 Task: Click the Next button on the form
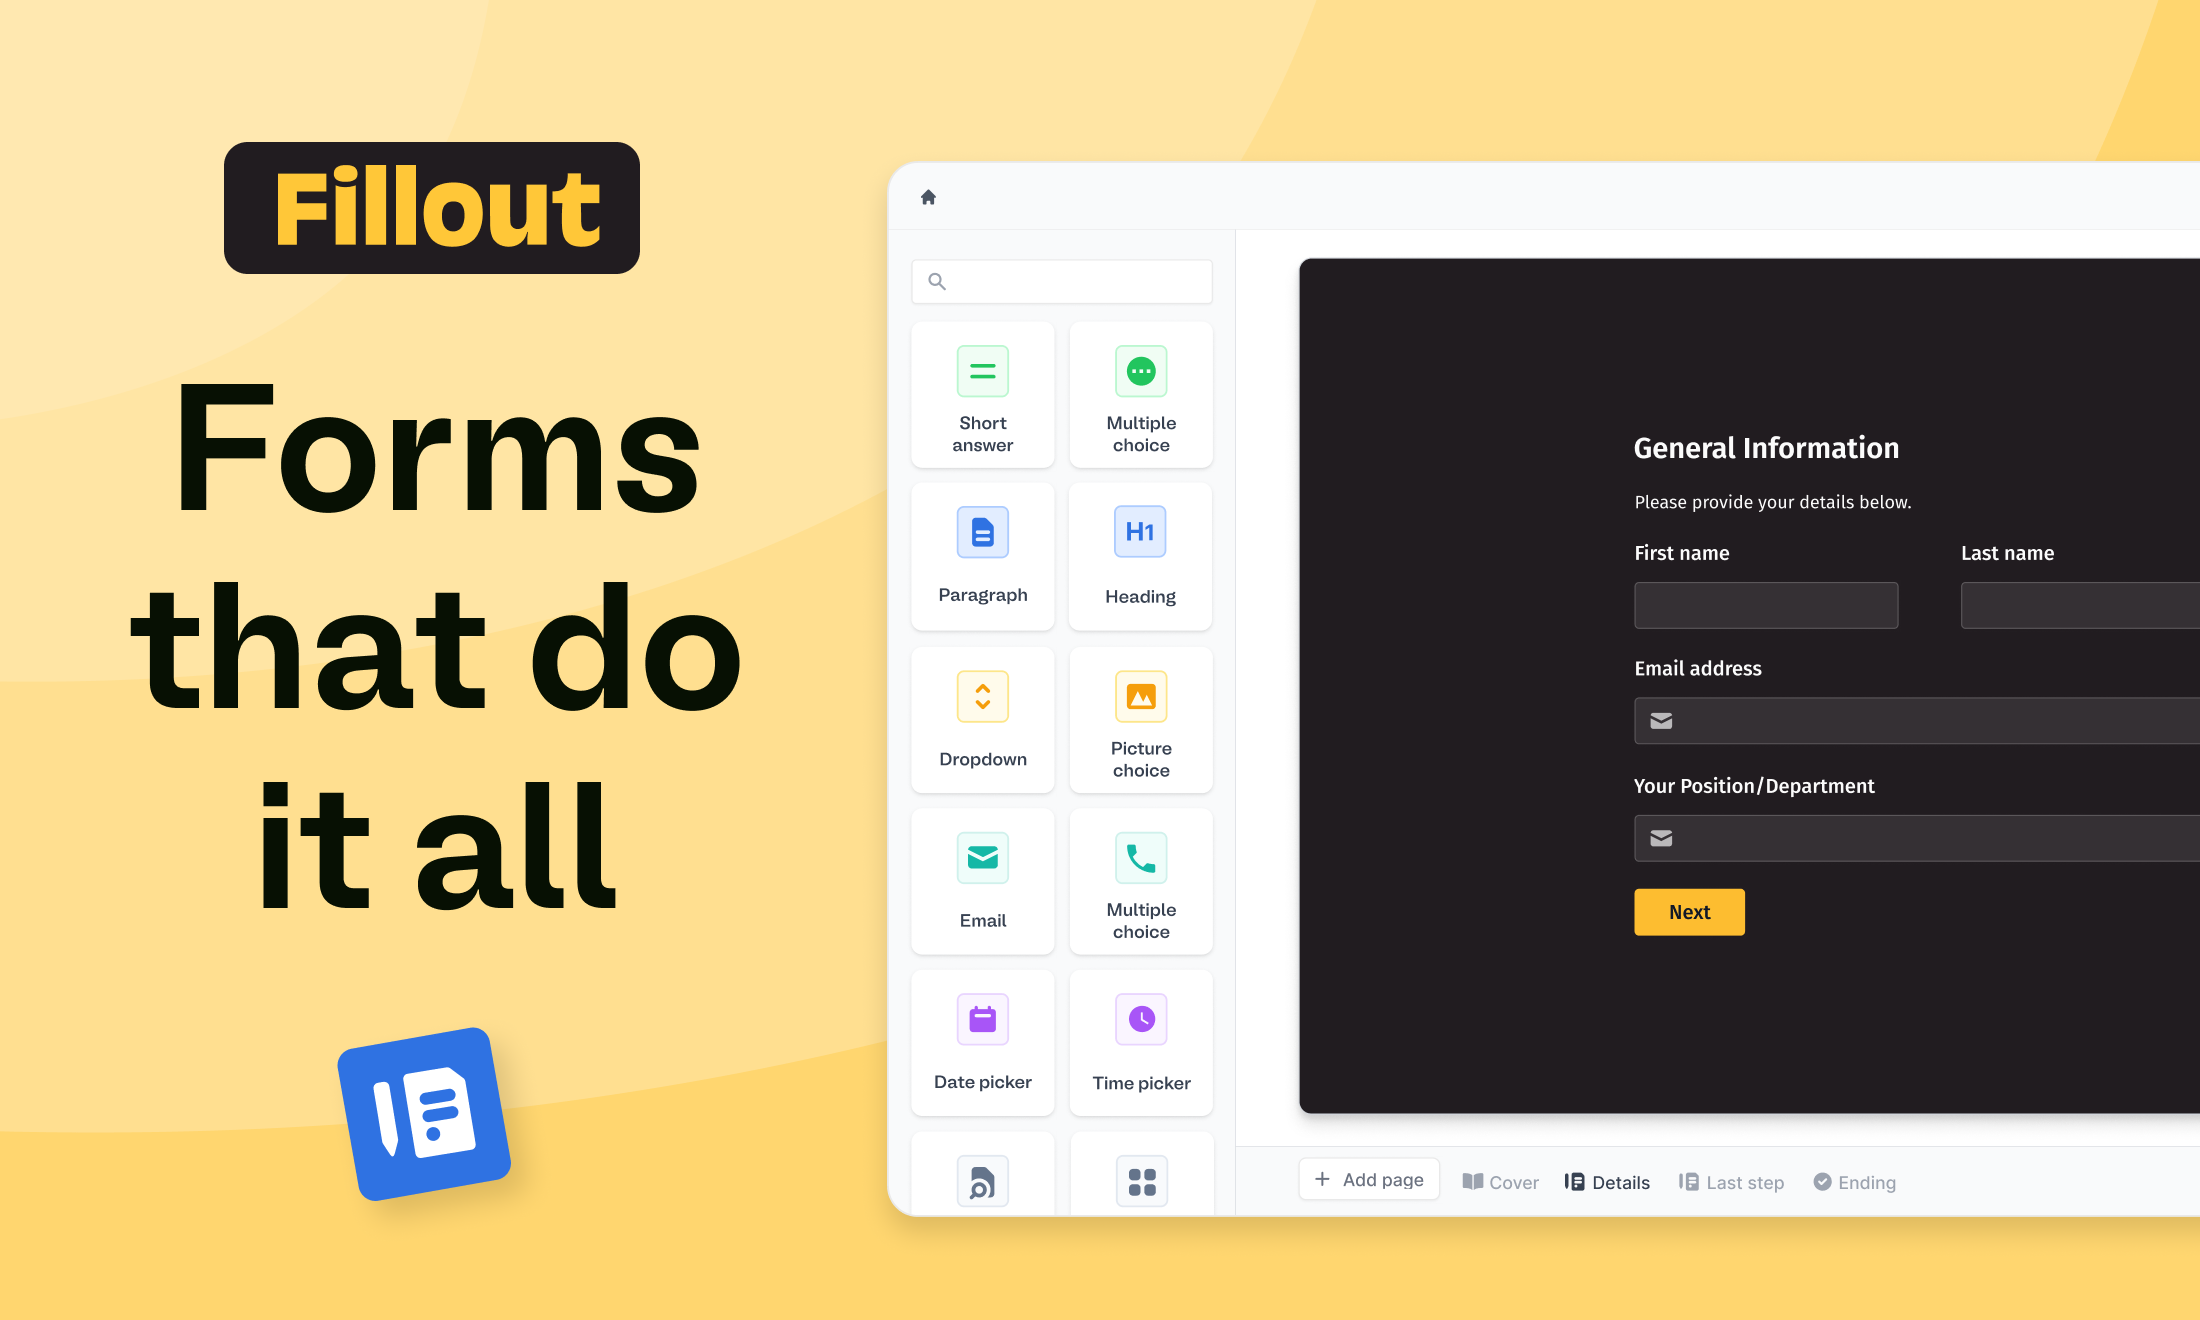(1689, 911)
